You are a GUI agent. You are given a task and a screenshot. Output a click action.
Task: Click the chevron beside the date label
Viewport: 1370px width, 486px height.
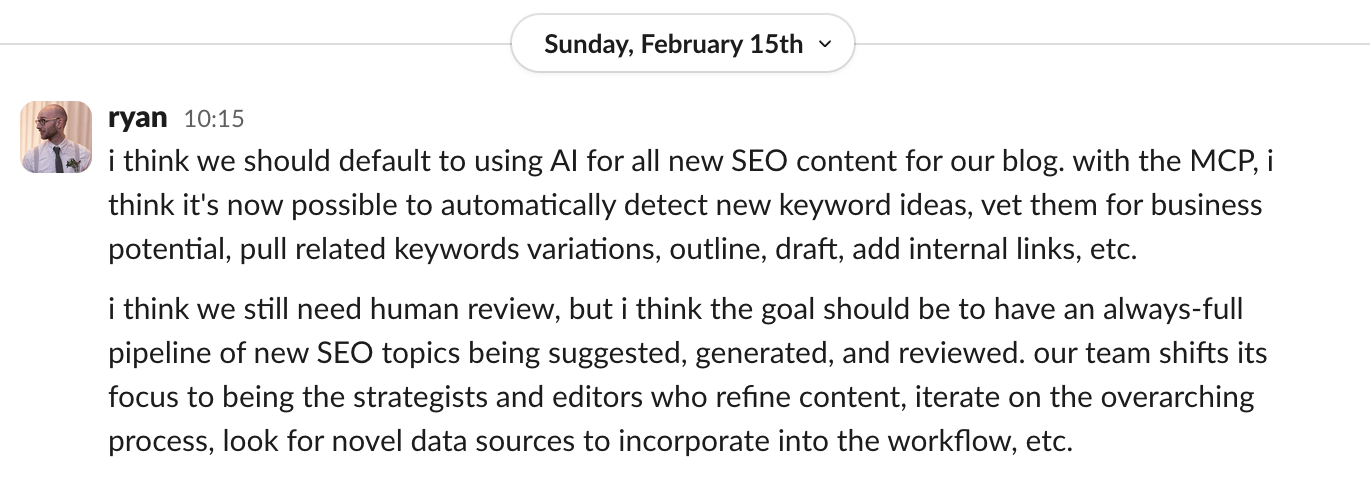(x=824, y=45)
